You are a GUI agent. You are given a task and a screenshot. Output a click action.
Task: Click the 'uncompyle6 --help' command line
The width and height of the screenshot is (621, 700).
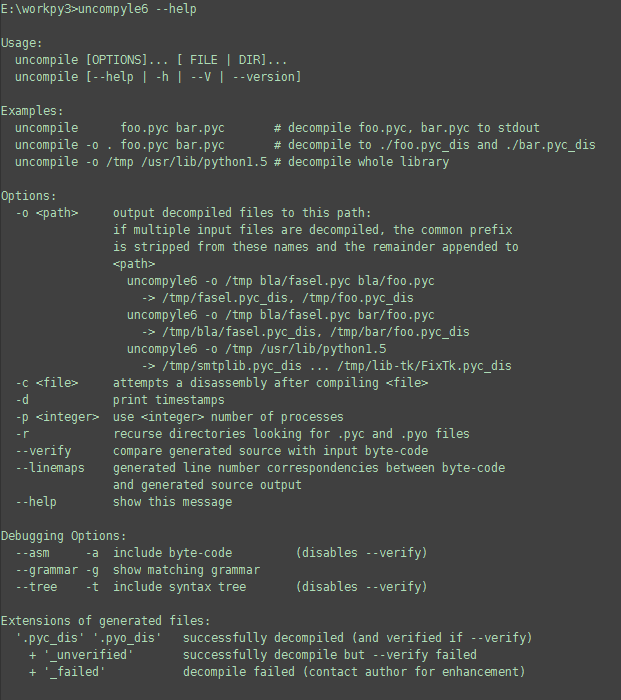[98, 9]
